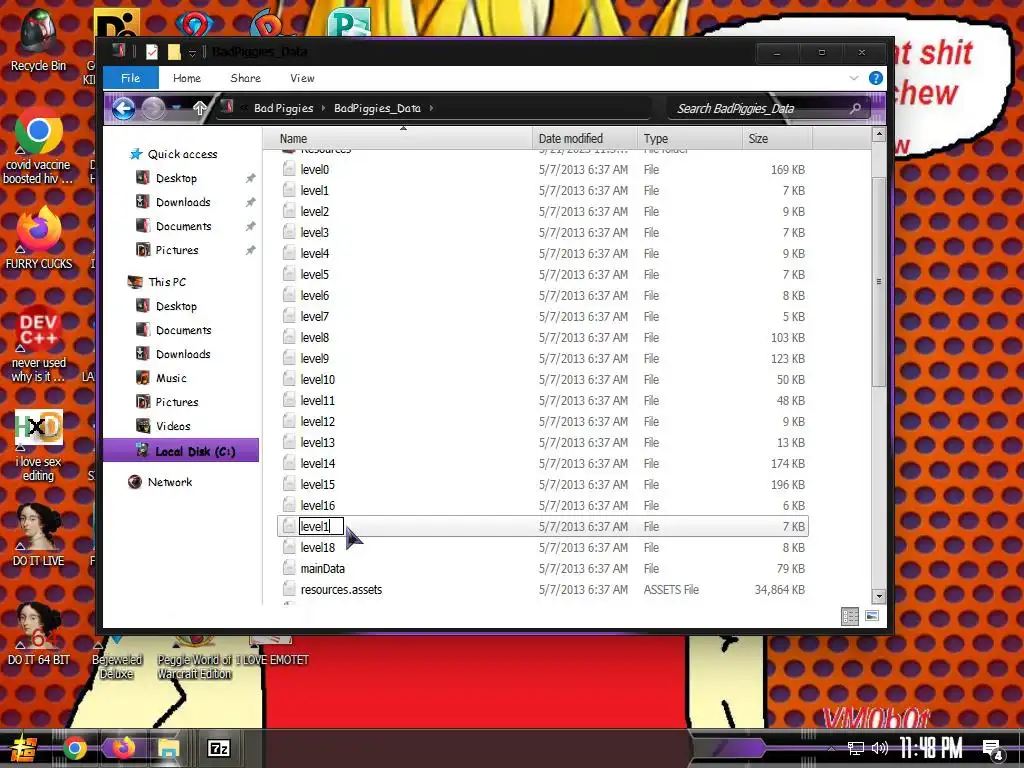Select the level18 file
This screenshot has height=768, width=1024.
[x=317, y=548]
